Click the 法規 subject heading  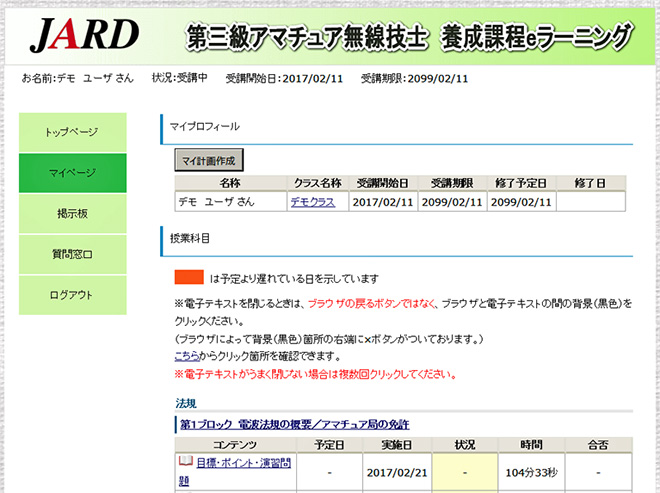pyautogui.click(x=186, y=403)
